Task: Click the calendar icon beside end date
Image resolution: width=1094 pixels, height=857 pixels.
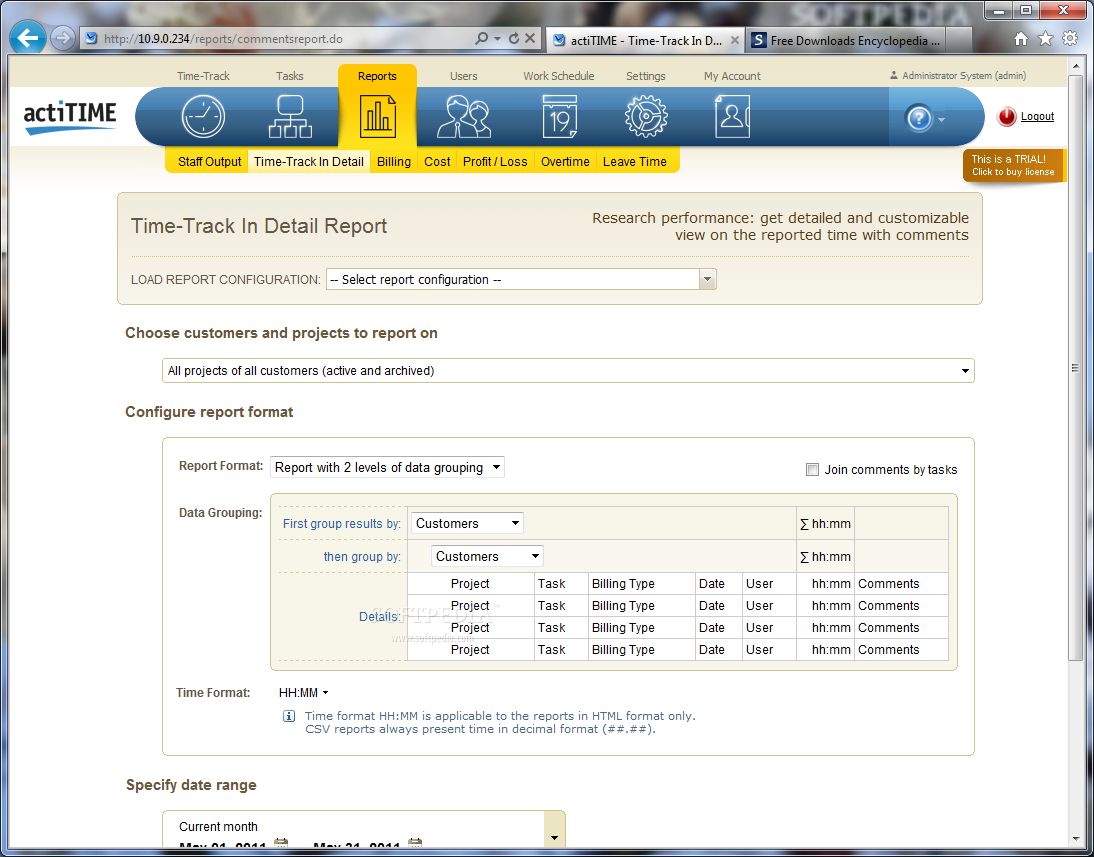Action: pos(415,844)
